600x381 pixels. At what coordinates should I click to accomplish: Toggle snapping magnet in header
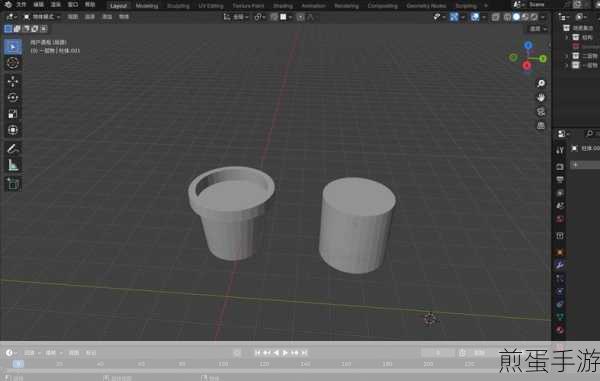coord(274,17)
